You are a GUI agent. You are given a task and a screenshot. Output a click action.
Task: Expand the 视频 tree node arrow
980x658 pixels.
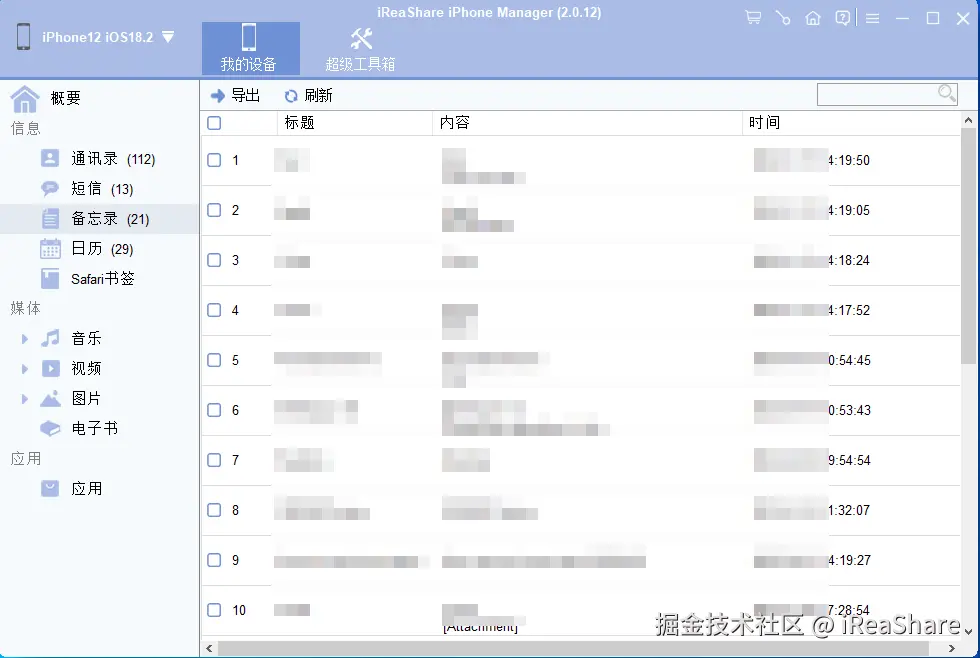pos(24,369)
